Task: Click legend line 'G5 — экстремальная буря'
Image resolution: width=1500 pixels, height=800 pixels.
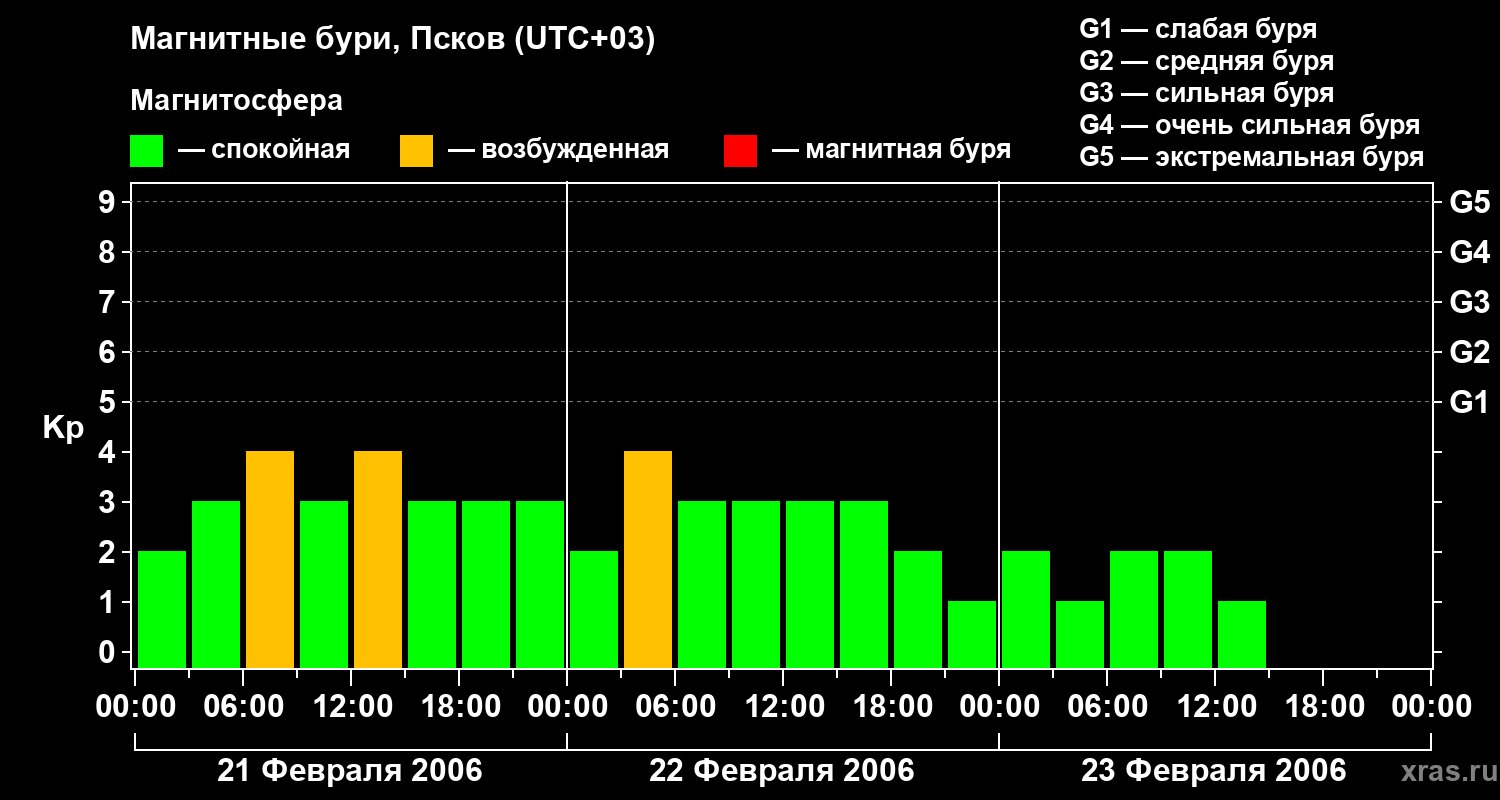Action: (x=1252, y=157)
